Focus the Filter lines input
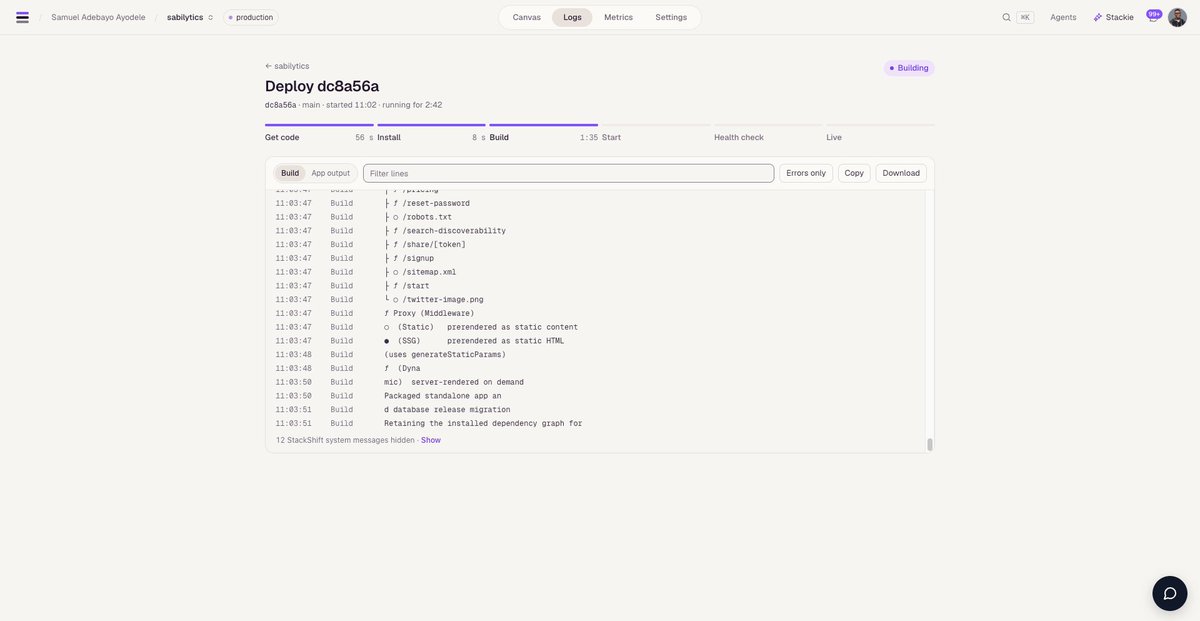 tap(568, 173)
